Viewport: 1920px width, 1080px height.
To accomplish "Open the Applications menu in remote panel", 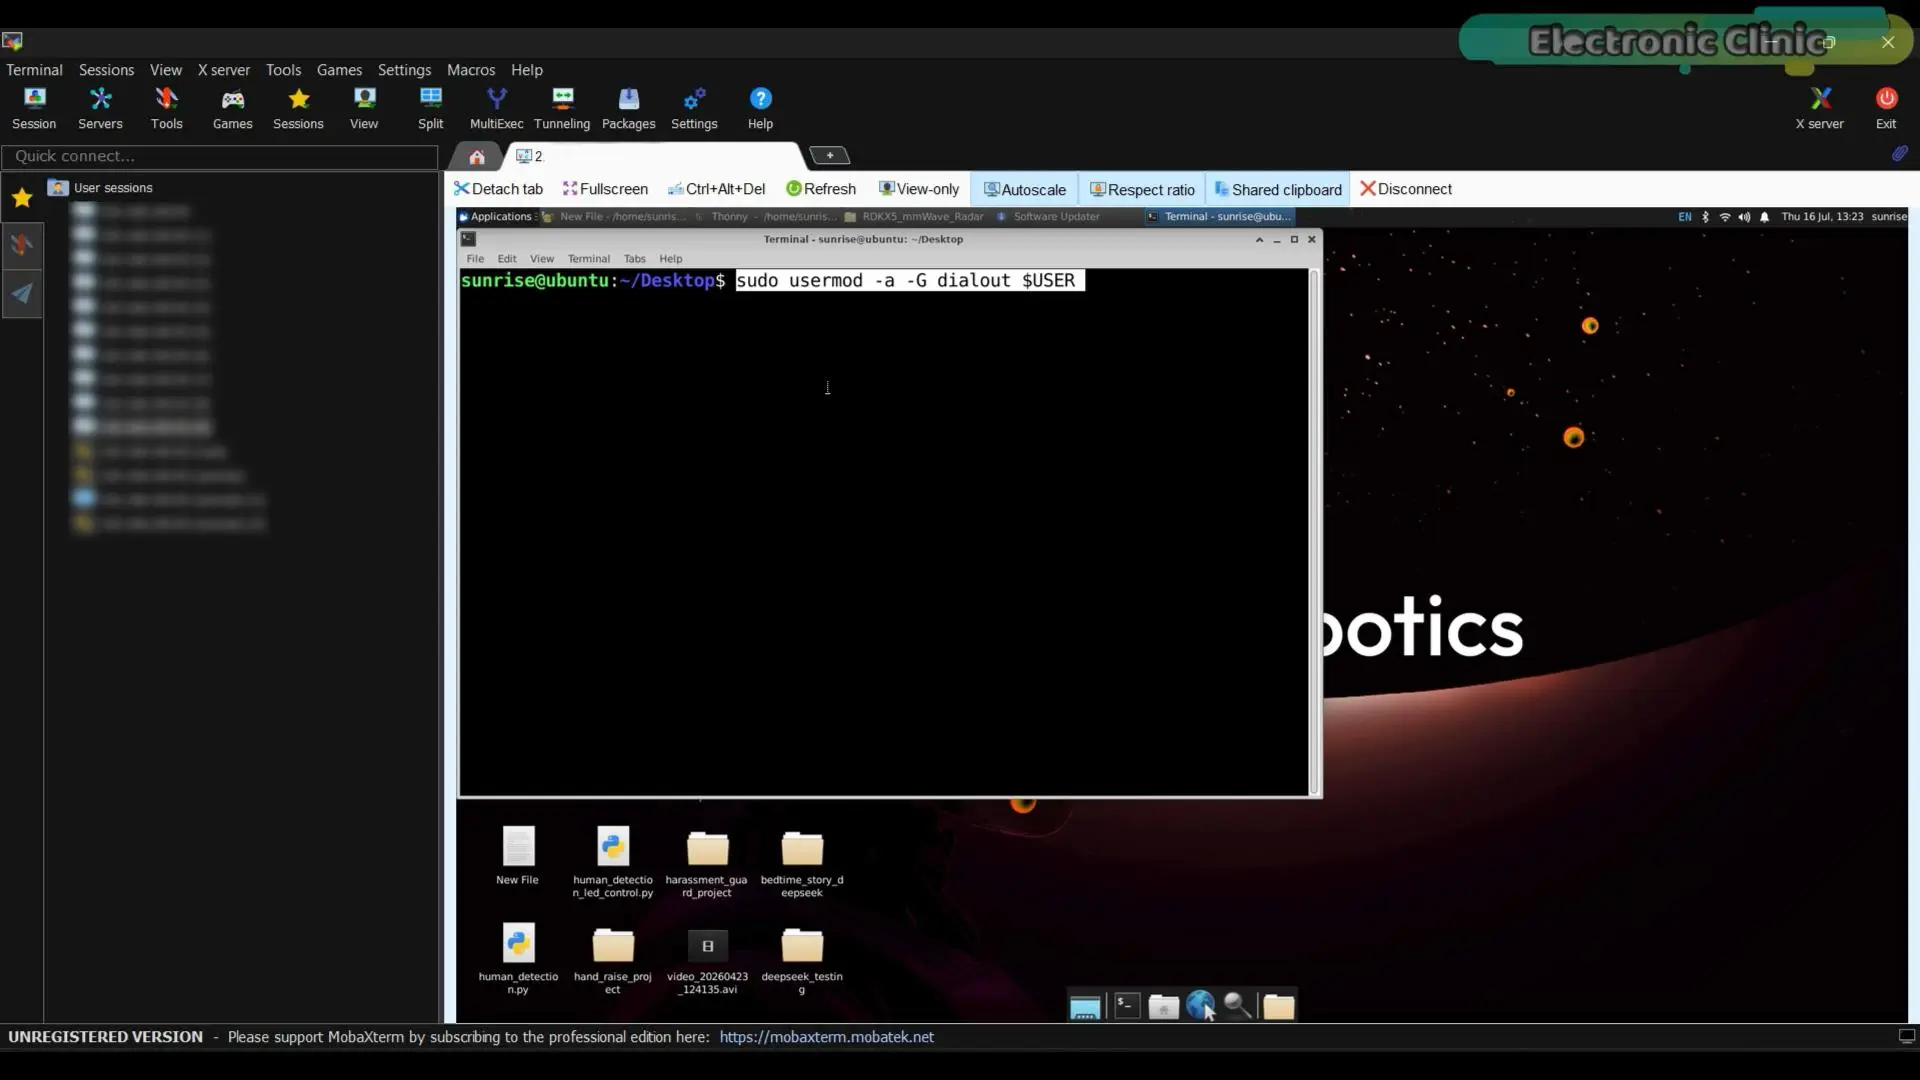I will 496,216.
